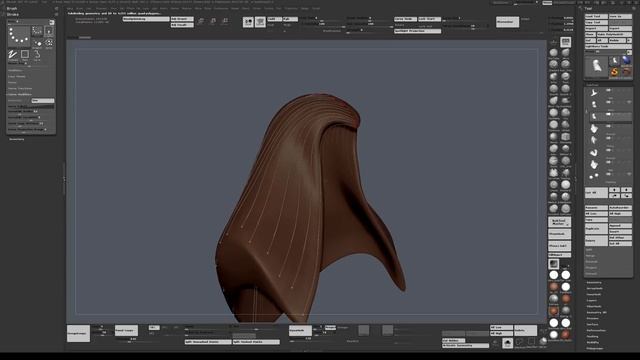Click the highlighted white icon button in the bottom shelf
Viewport: 640px width, 360px height.
[507, 343]
